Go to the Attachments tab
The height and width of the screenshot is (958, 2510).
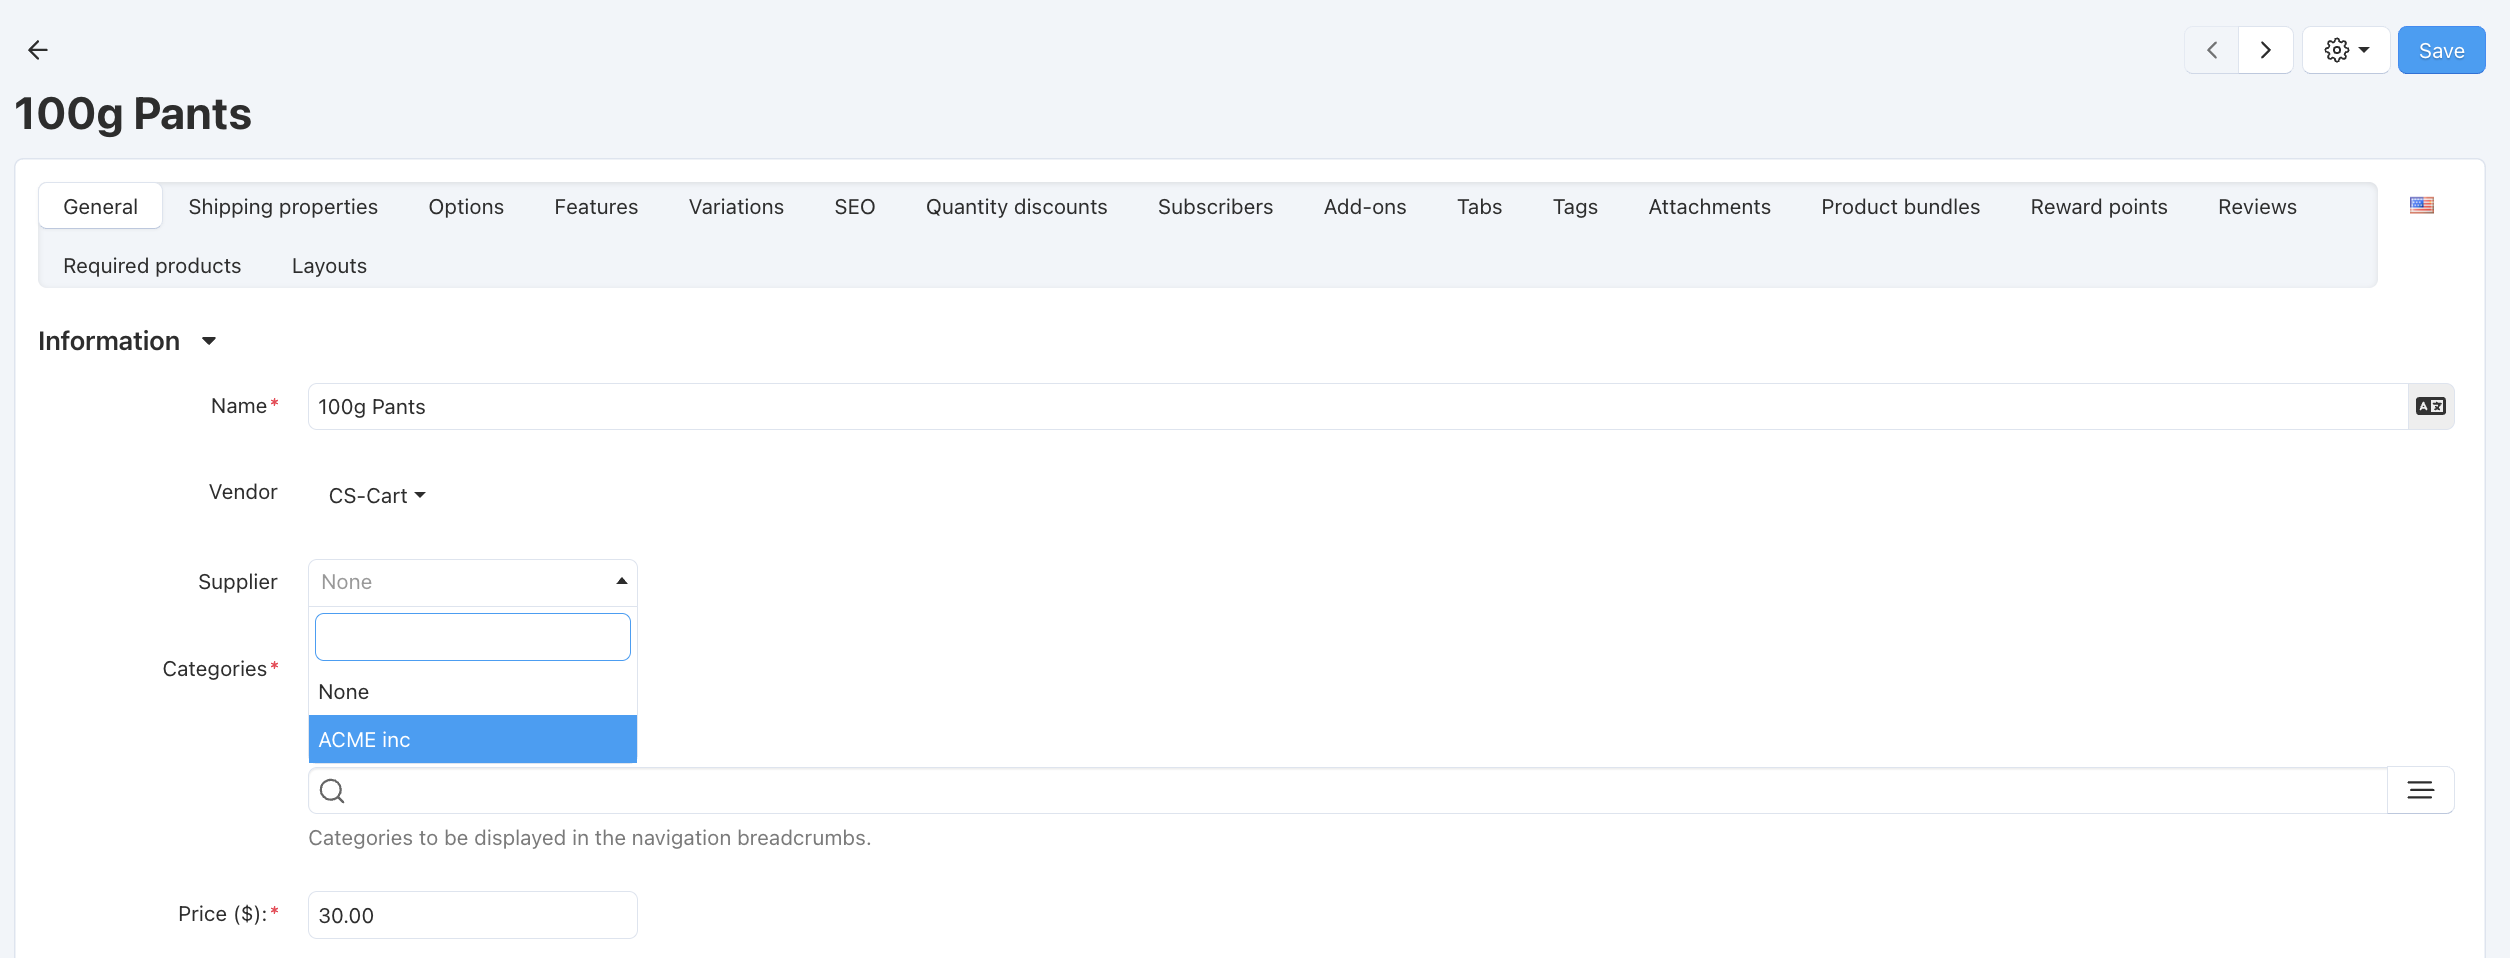click(1709, 207)
